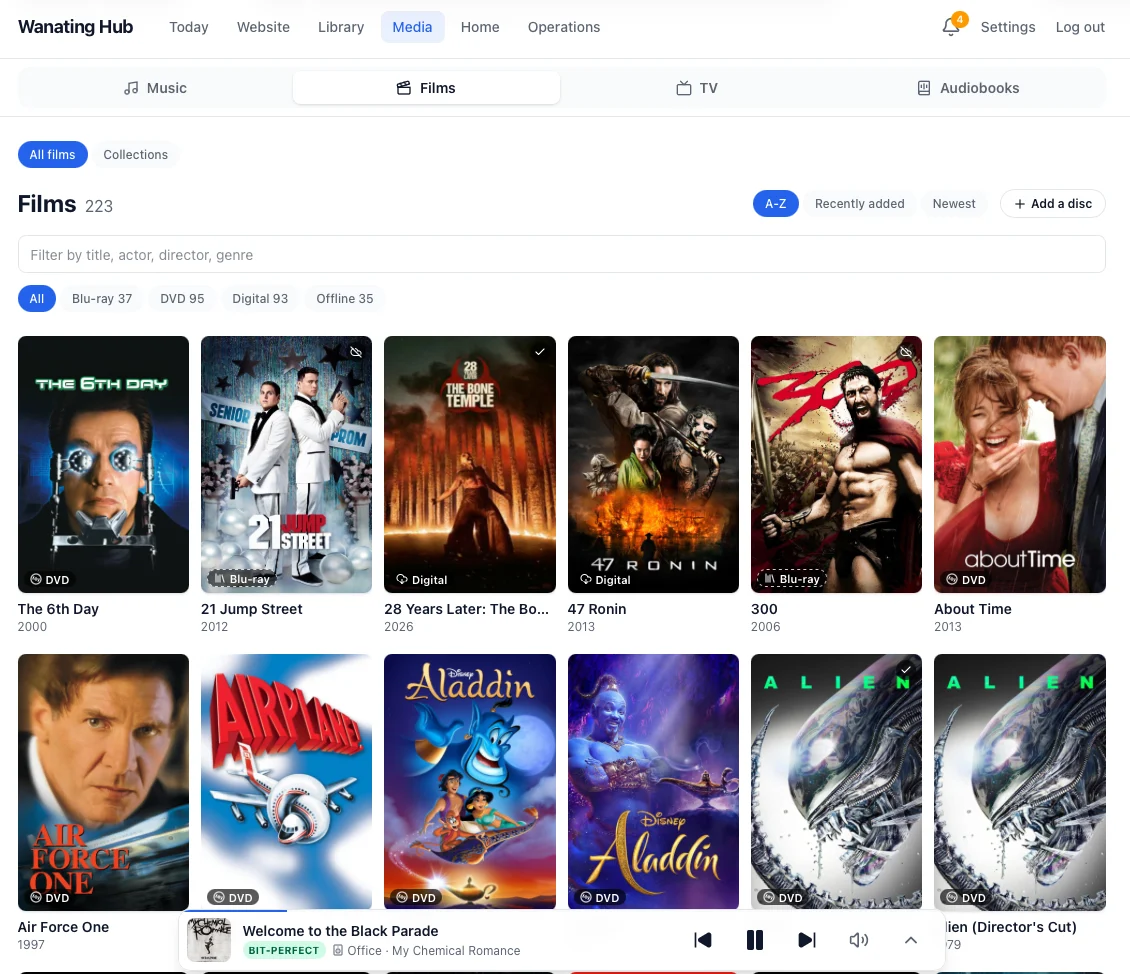The image size is (1130, 974).
Task: Open the Audiobooks tab
Action: [x=968, y=88]
